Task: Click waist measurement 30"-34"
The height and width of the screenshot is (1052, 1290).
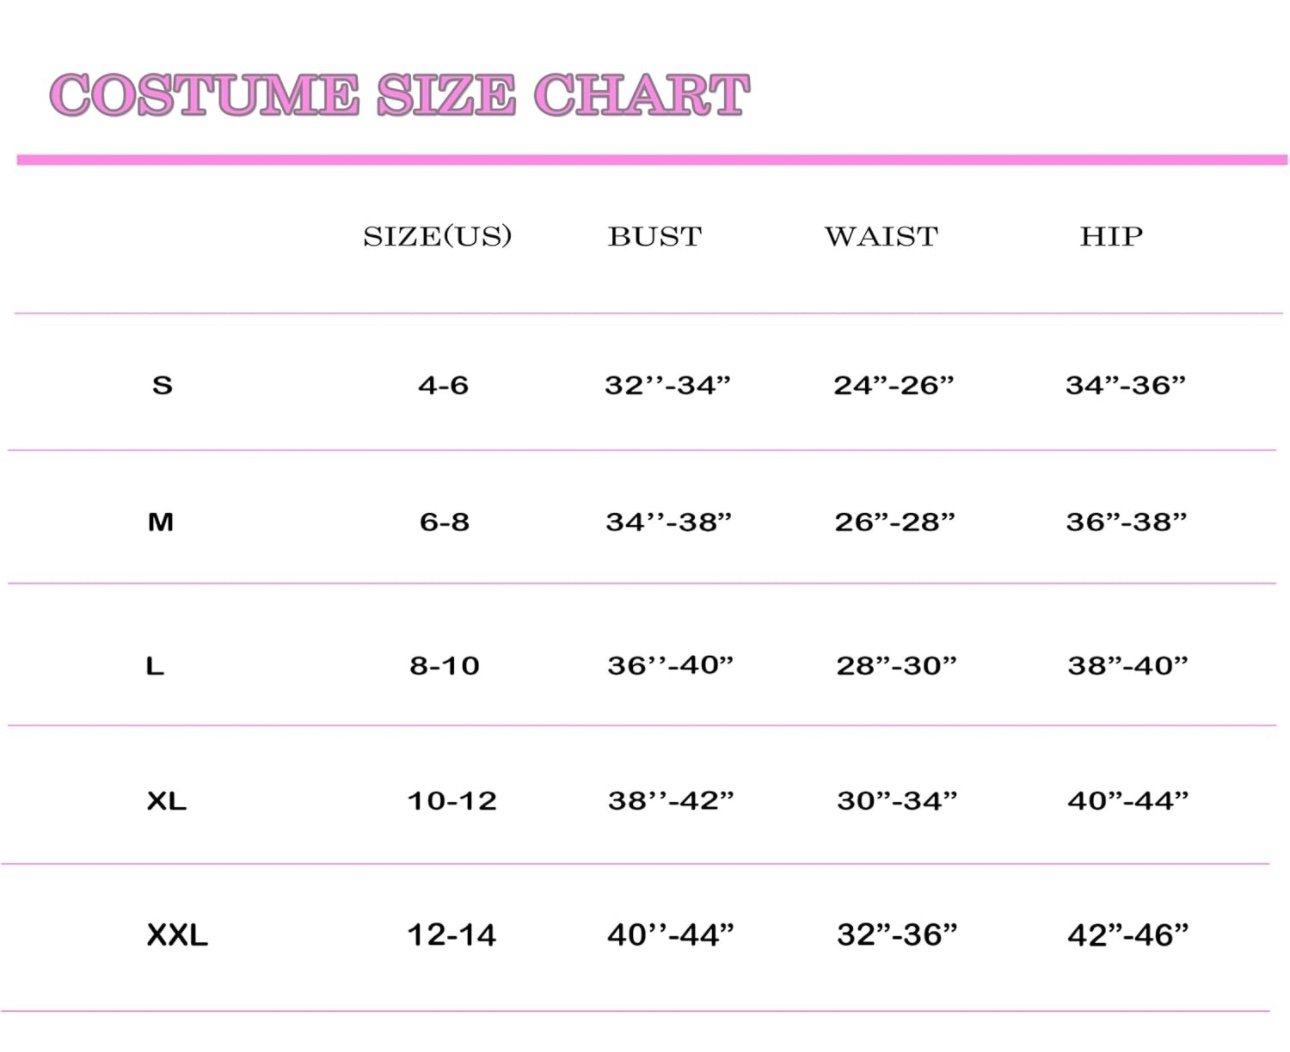Action: (x=897, y=801)
